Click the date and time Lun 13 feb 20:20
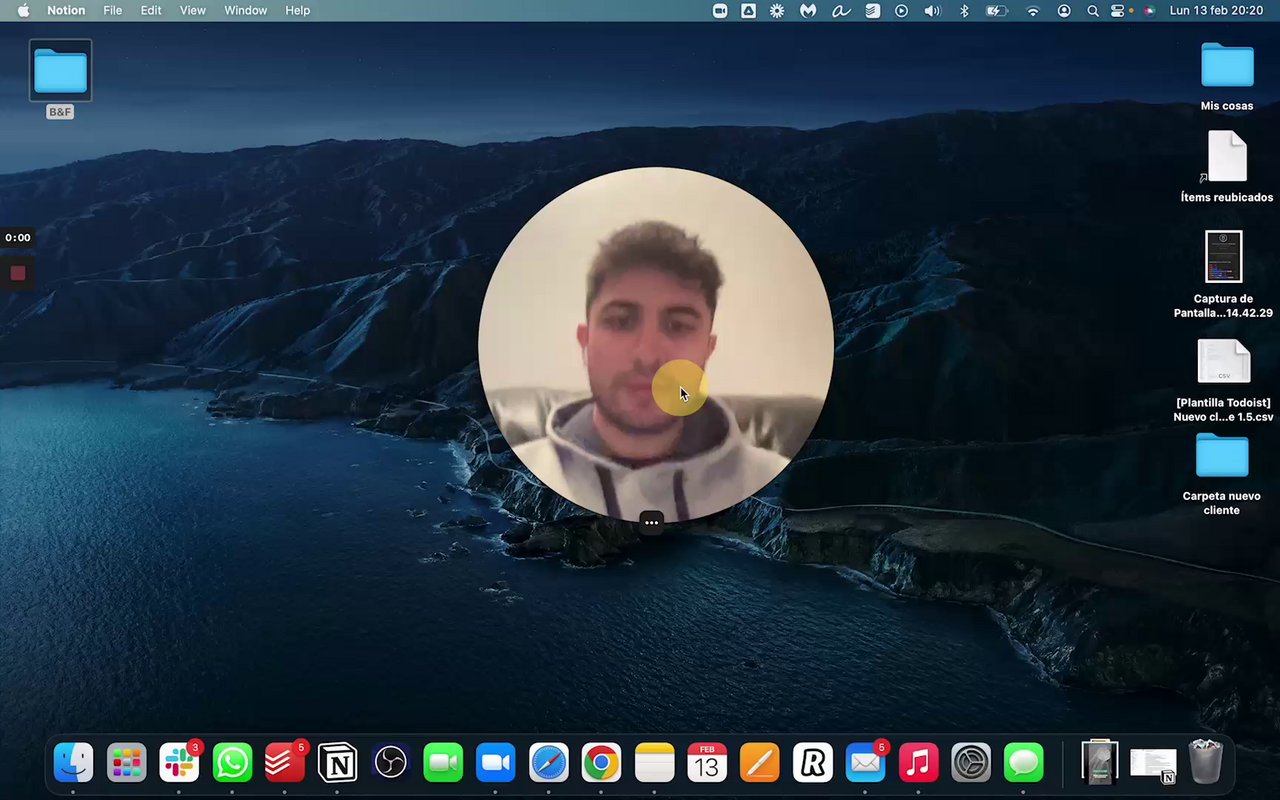This screenshot has height=800, width=1280. pyautogui.click(x=1216, y=10)
